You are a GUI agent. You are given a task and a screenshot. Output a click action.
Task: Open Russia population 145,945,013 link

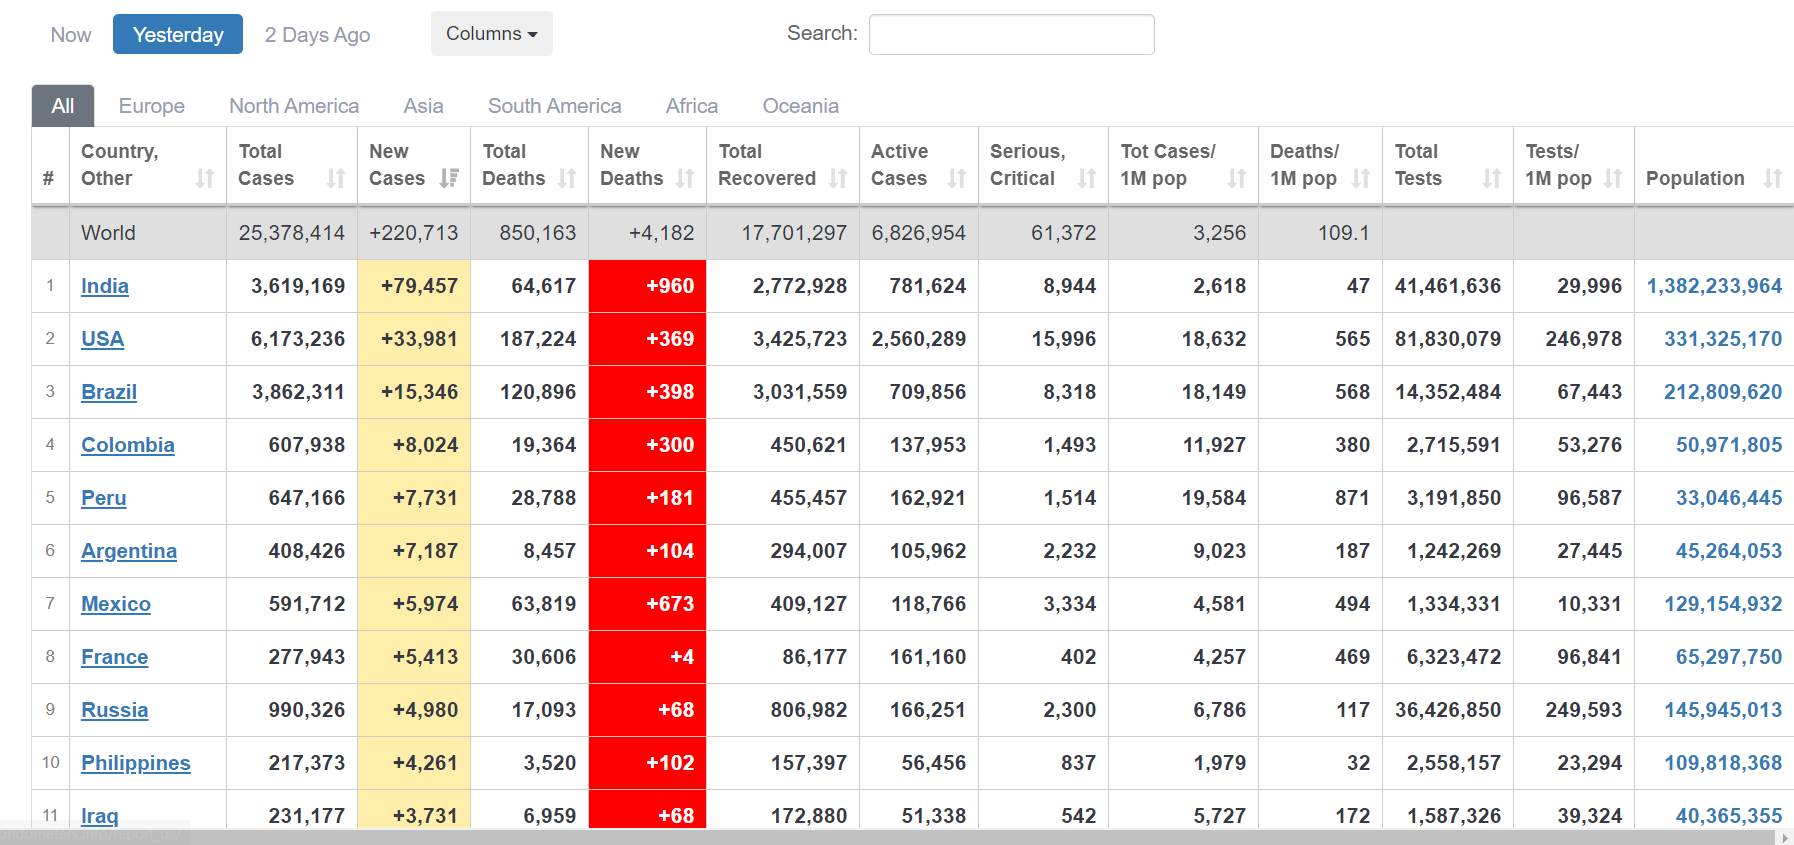(1723, 710)
